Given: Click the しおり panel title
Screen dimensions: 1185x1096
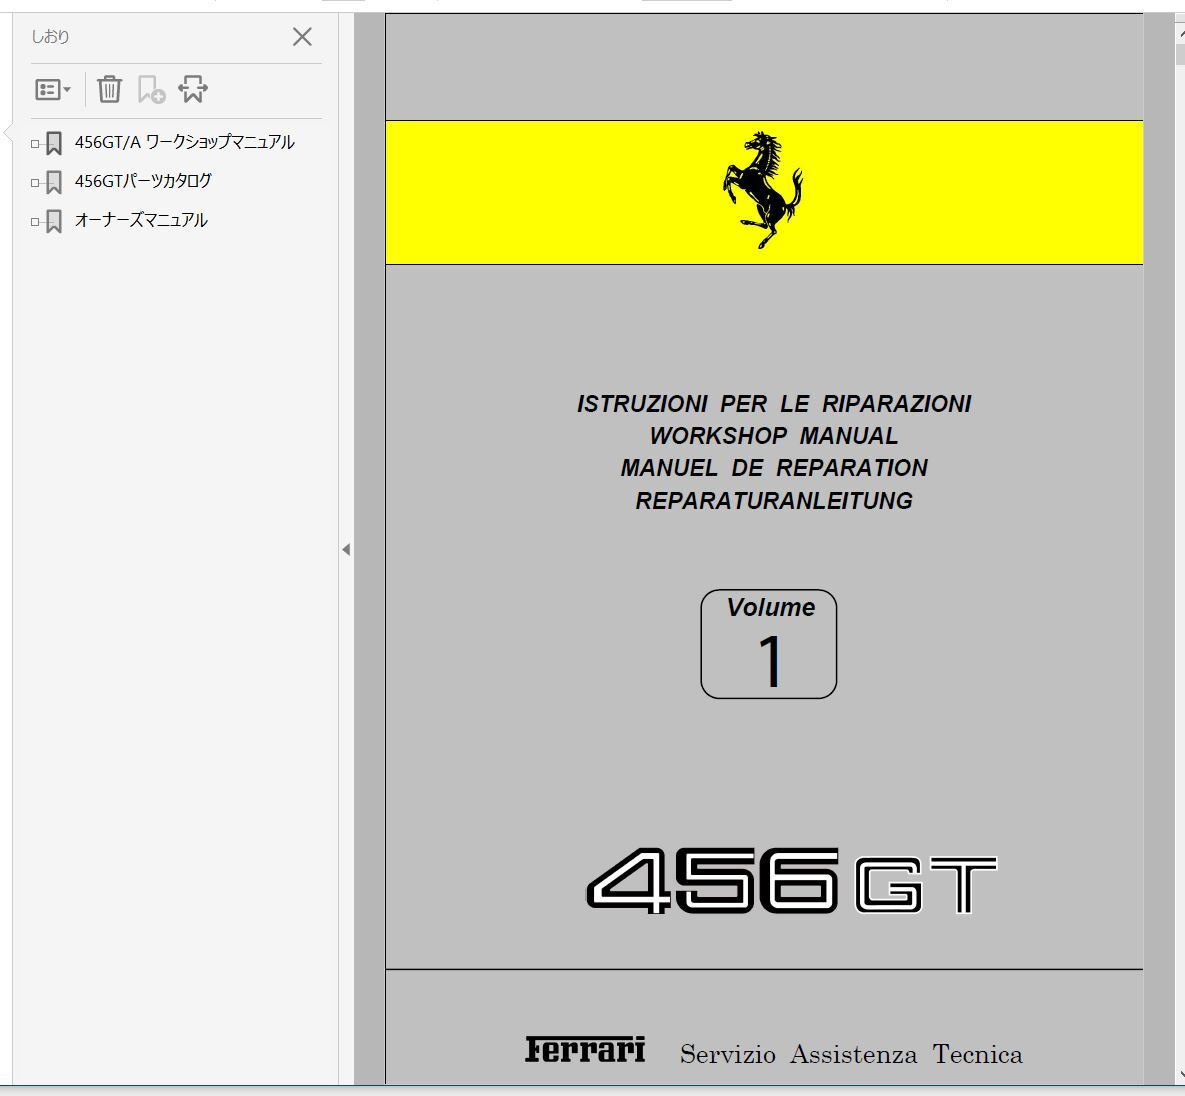Looking at the screenshot, I should [50, 37].
